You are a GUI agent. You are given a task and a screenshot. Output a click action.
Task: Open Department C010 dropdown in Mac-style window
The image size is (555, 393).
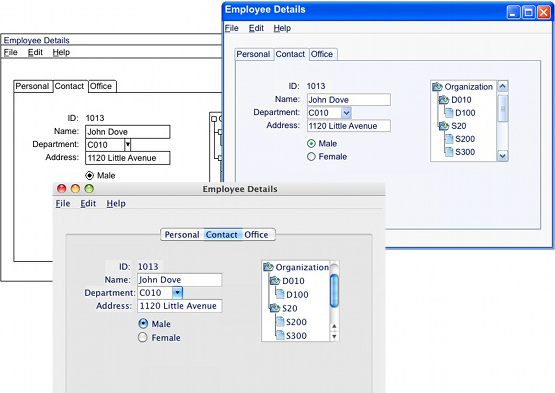point(177,292)
